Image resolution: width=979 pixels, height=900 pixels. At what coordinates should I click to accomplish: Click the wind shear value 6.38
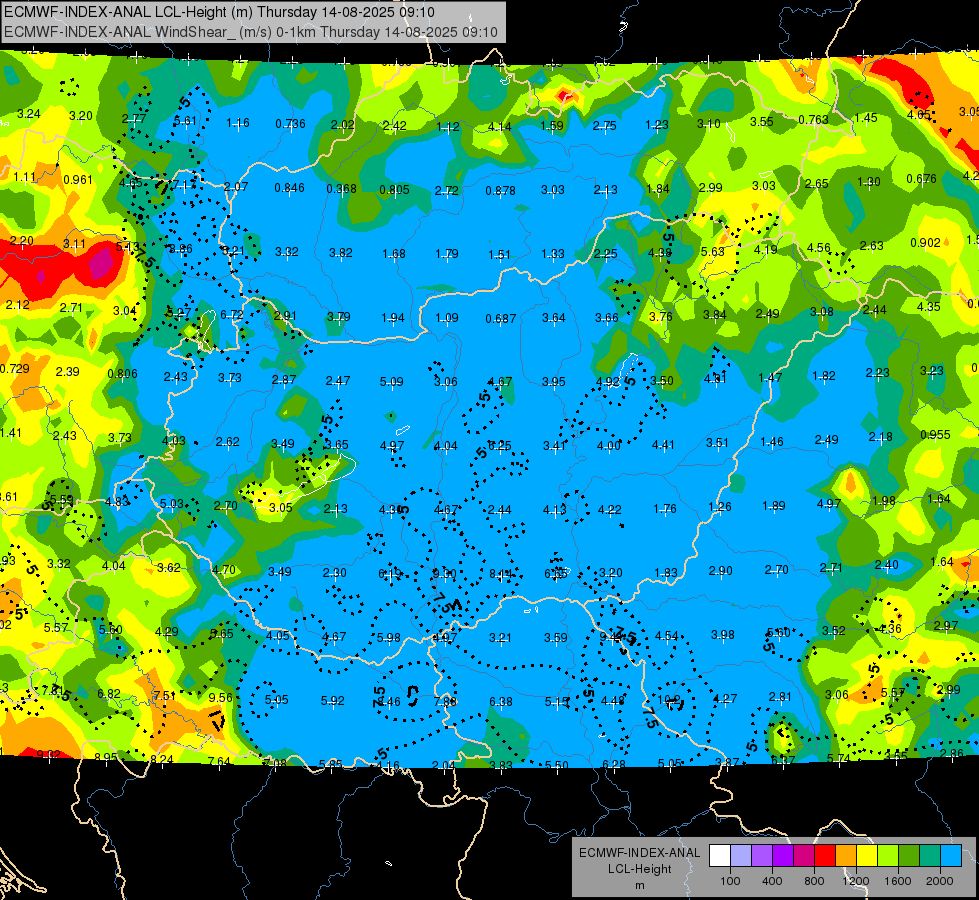pos(501,702)
